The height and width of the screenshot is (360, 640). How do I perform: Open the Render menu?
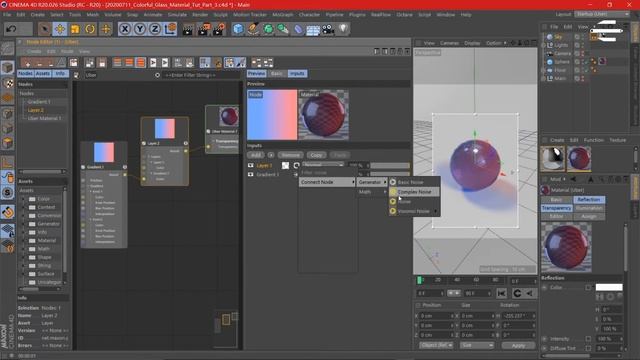[x=200, y=14]
